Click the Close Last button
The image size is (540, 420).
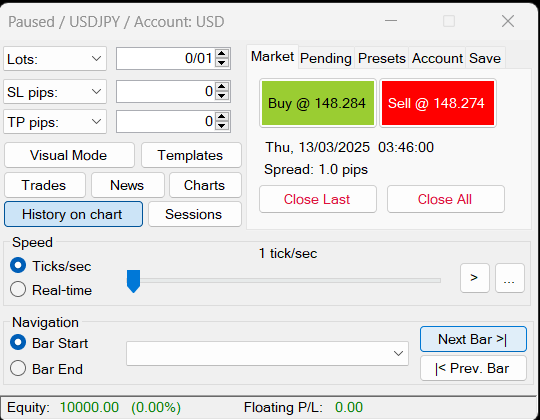[x=318, y=199]
